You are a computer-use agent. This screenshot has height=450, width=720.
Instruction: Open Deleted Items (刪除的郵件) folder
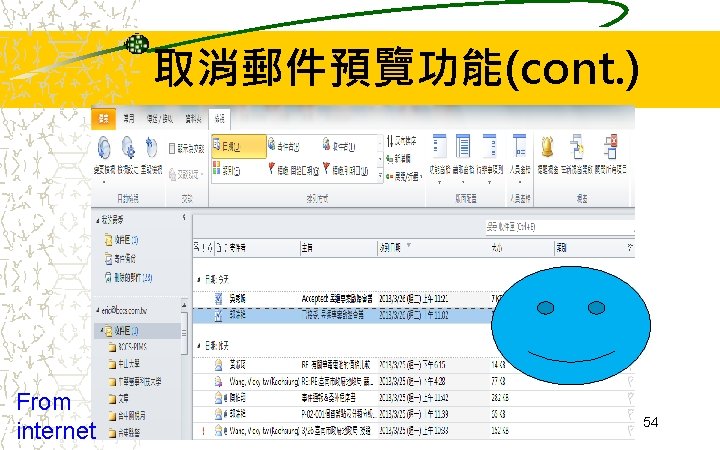coord(129,277)
